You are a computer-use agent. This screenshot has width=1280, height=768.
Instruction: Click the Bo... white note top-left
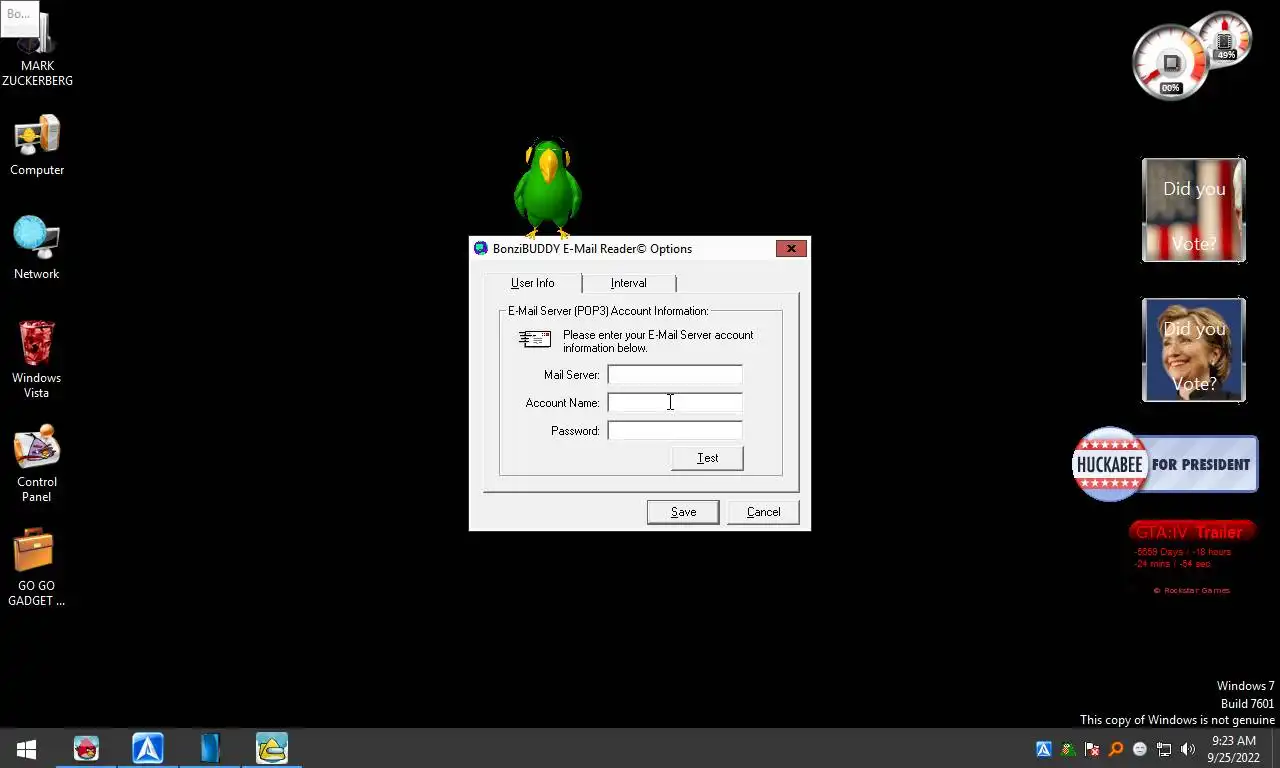20,17
